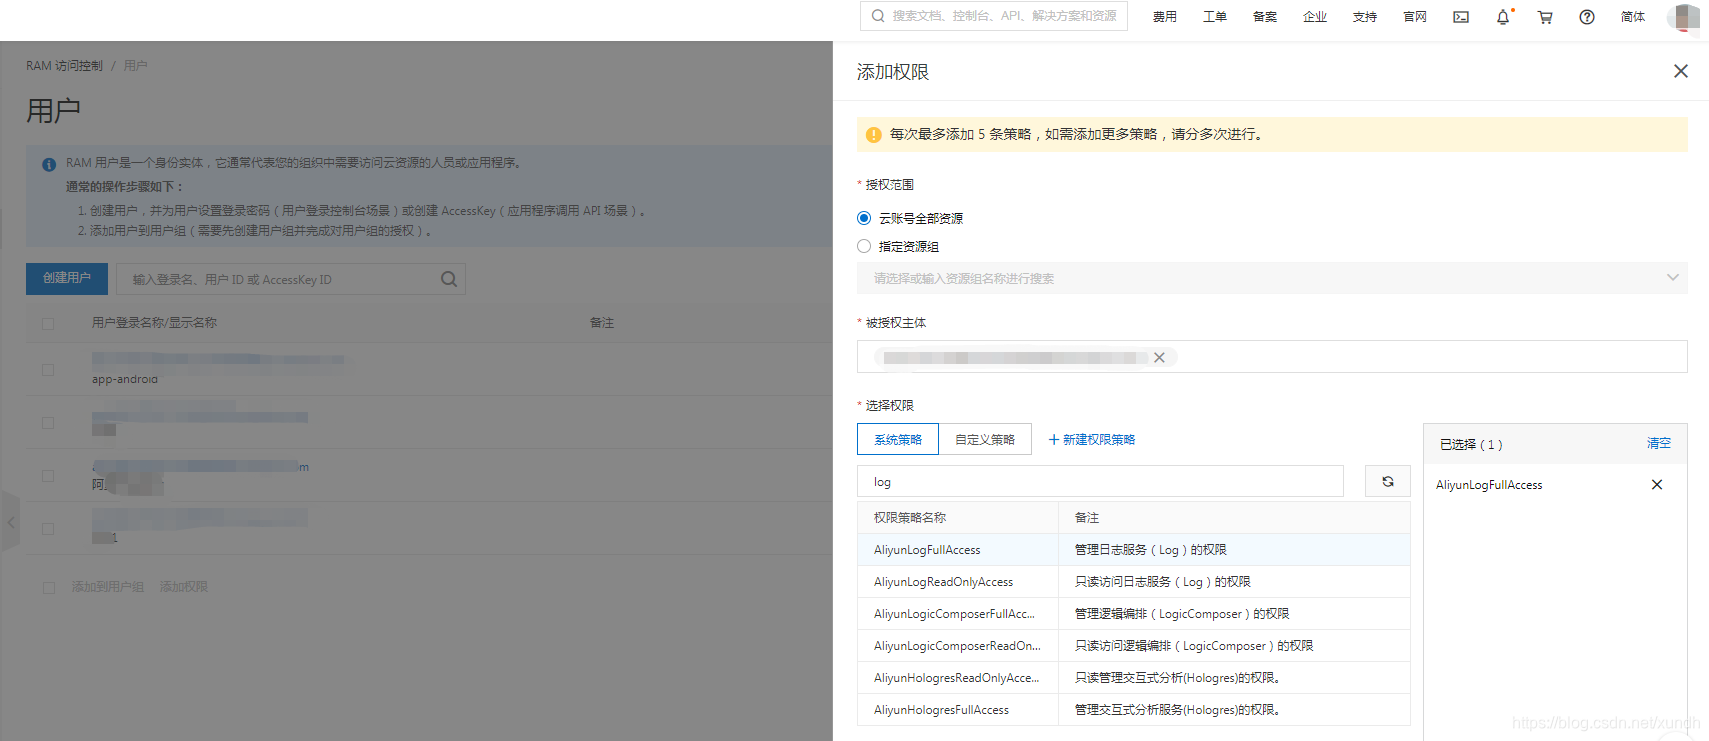The width and height of the screenshot is (1709, 741).
Task: Select AliyunLogicComposerFullAcc... policy row
Action: [1134, 614]
